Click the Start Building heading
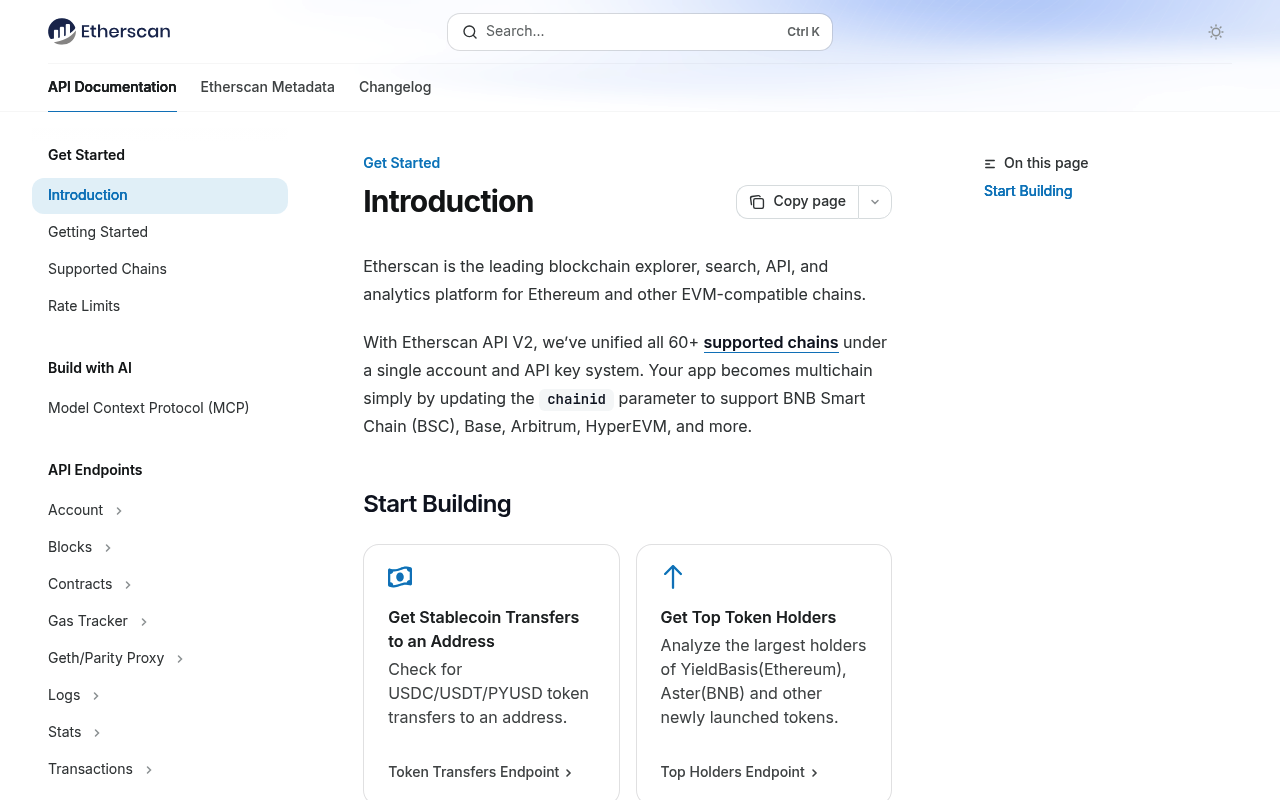The height and width of the screenshot is (800, 1280). tap(437, 504)
